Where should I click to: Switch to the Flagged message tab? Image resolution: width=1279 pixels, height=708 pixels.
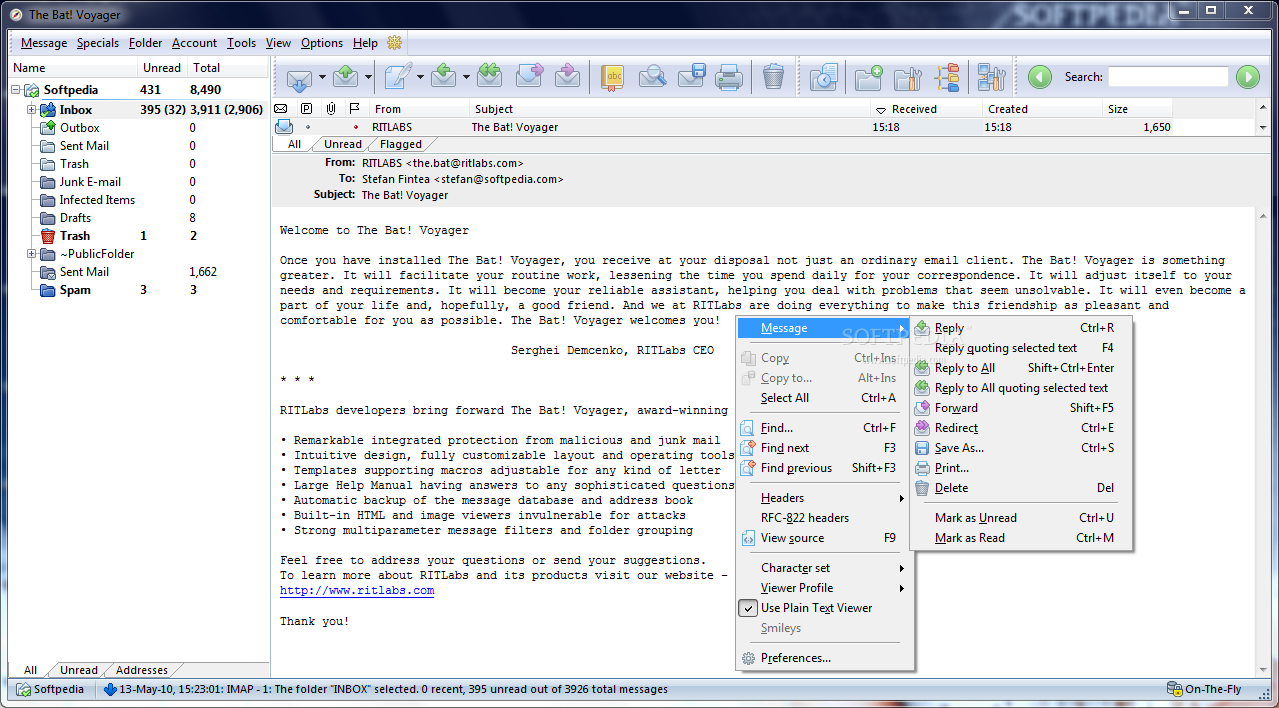click(400, 144)
